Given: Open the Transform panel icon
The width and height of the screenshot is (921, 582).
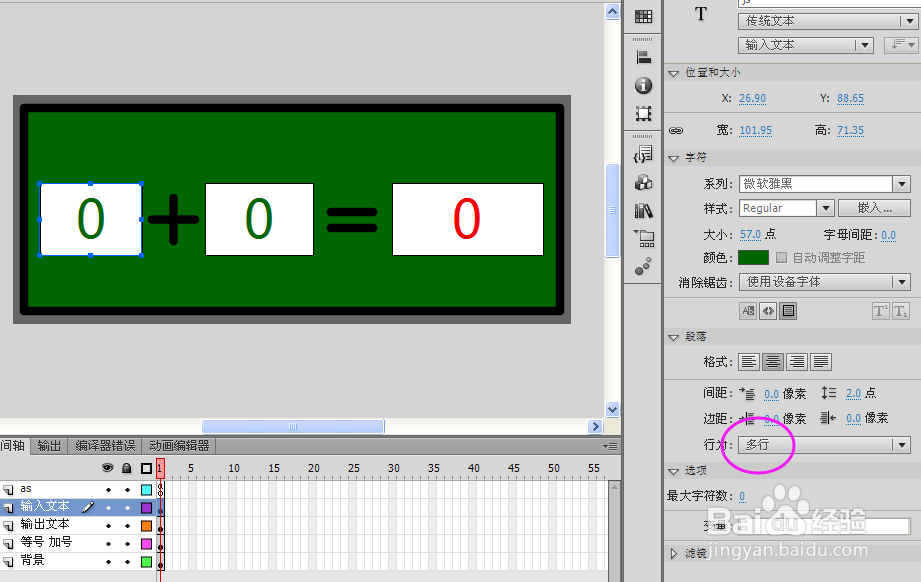Looking at the screenshot, I should tap(643, 113).
